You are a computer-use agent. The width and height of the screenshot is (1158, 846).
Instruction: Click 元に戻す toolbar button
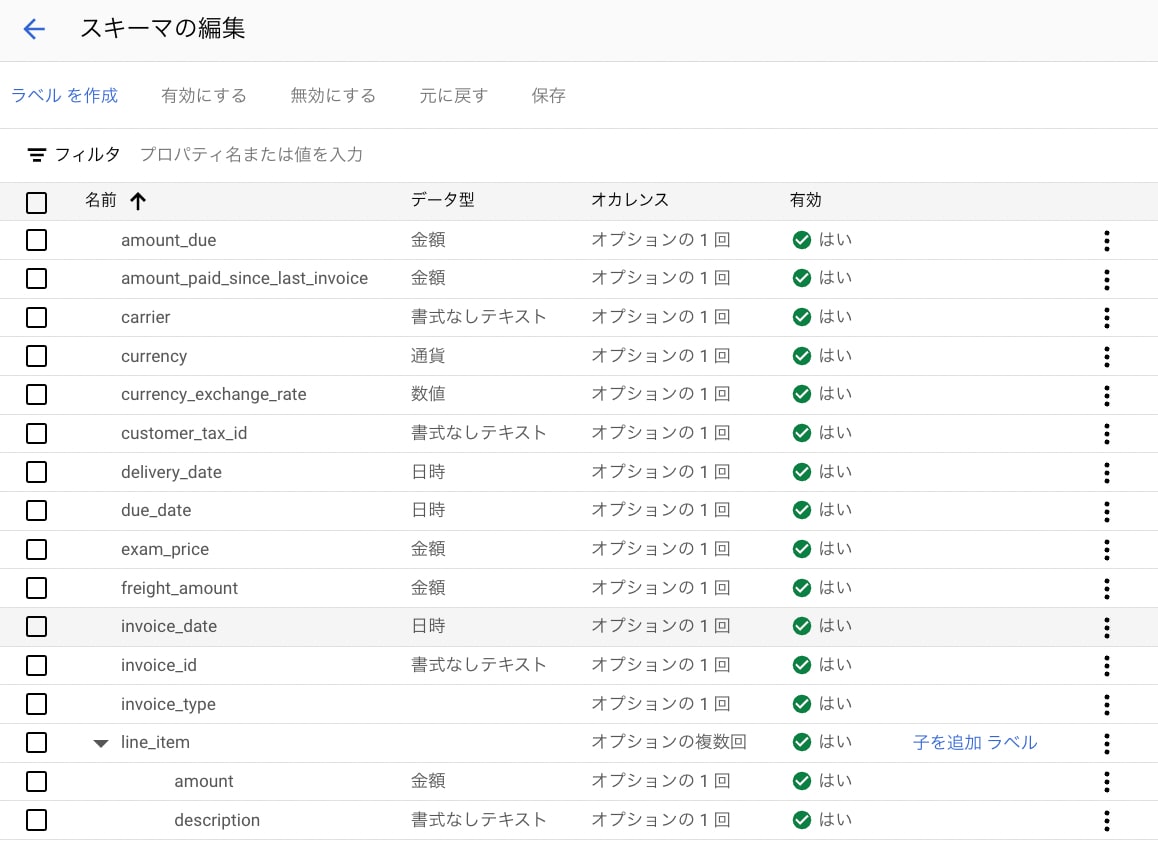[x=453, y=95]
